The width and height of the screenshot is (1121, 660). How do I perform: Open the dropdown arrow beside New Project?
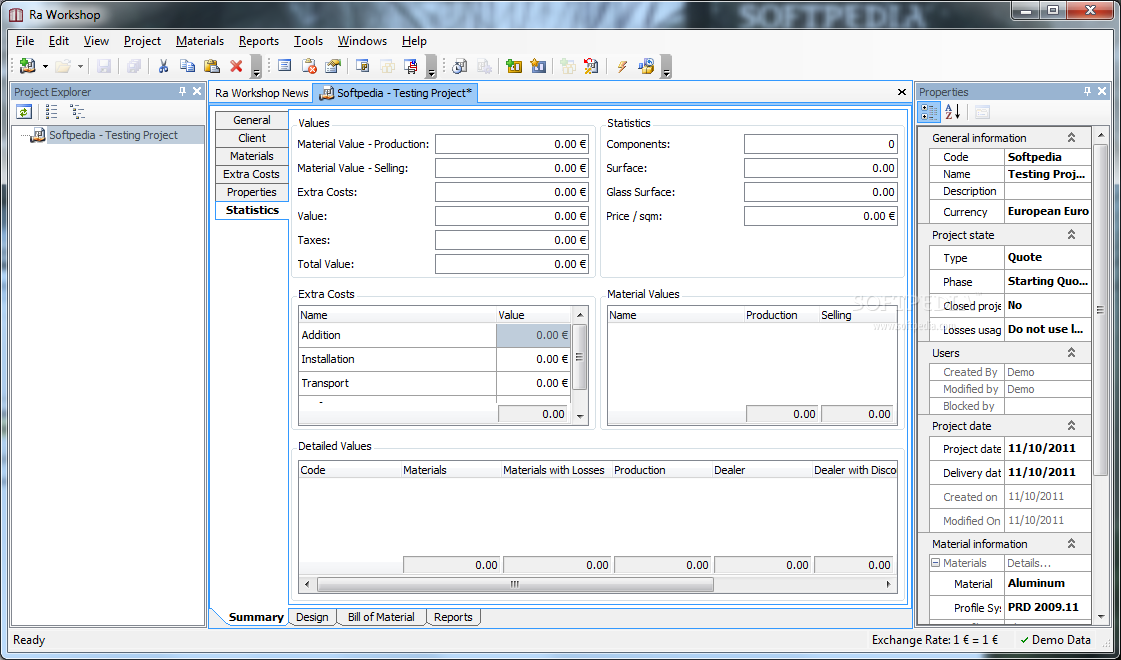point(45,67)
